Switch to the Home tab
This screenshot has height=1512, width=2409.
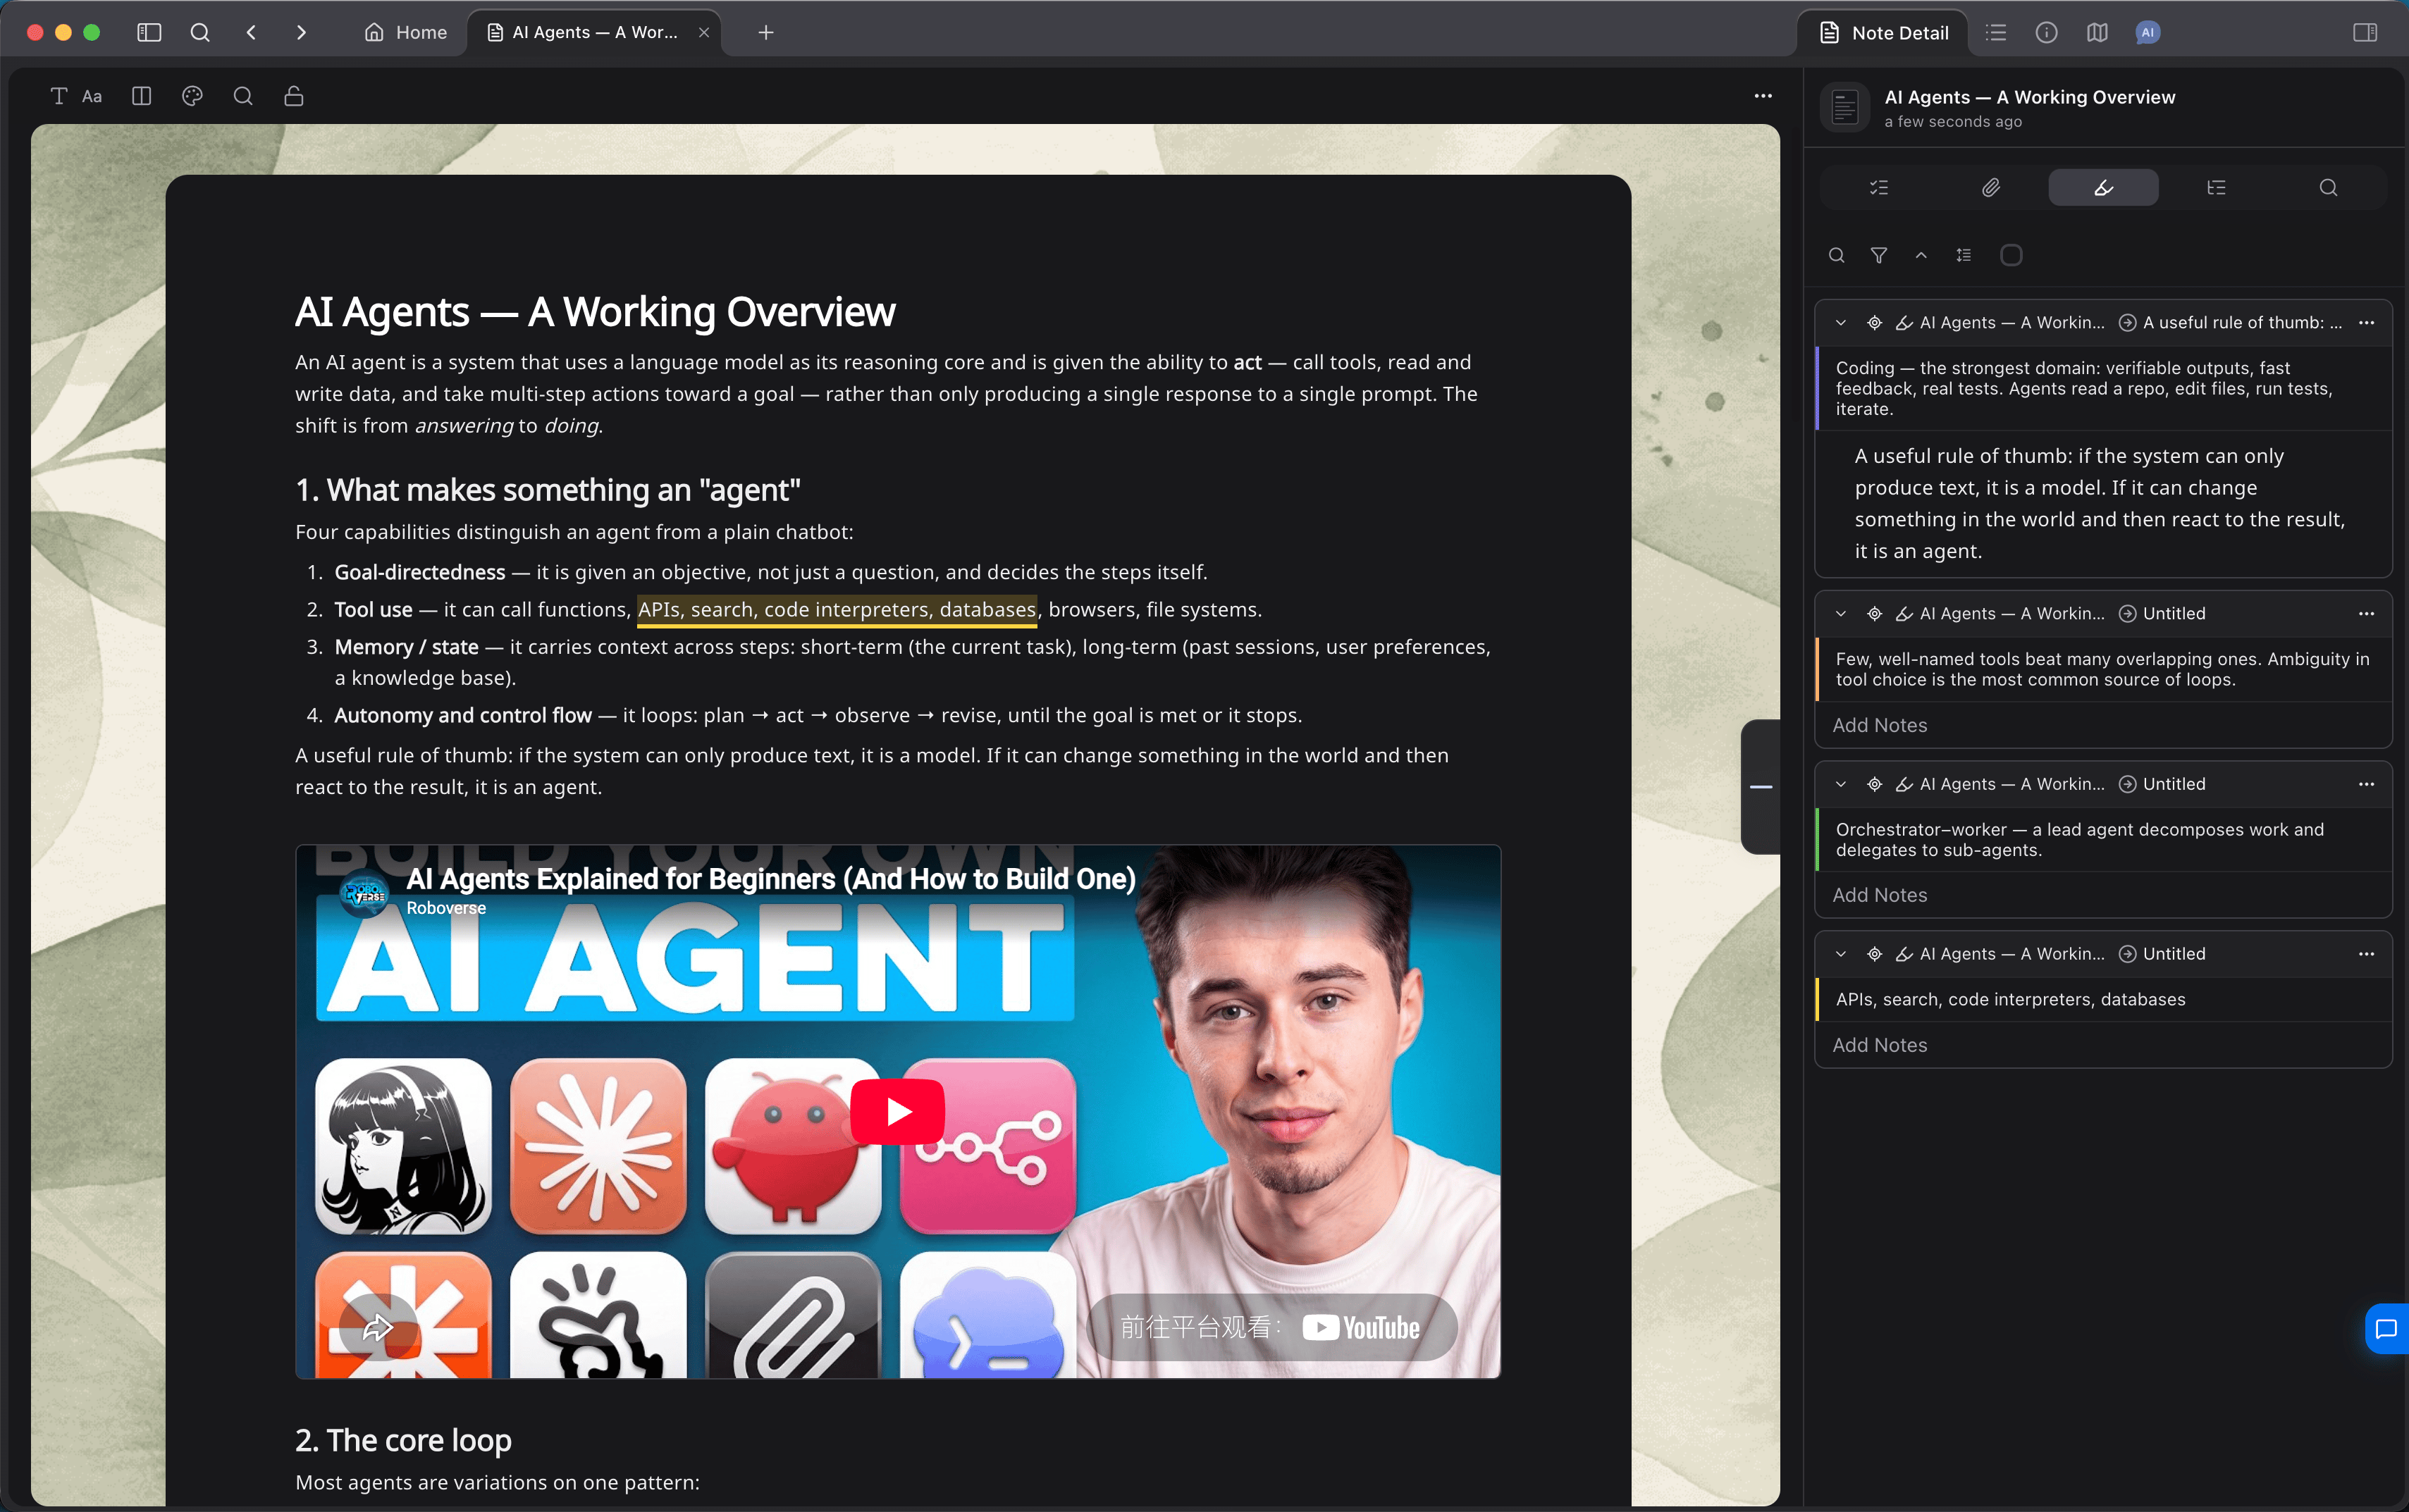click(x=406, y=33)
